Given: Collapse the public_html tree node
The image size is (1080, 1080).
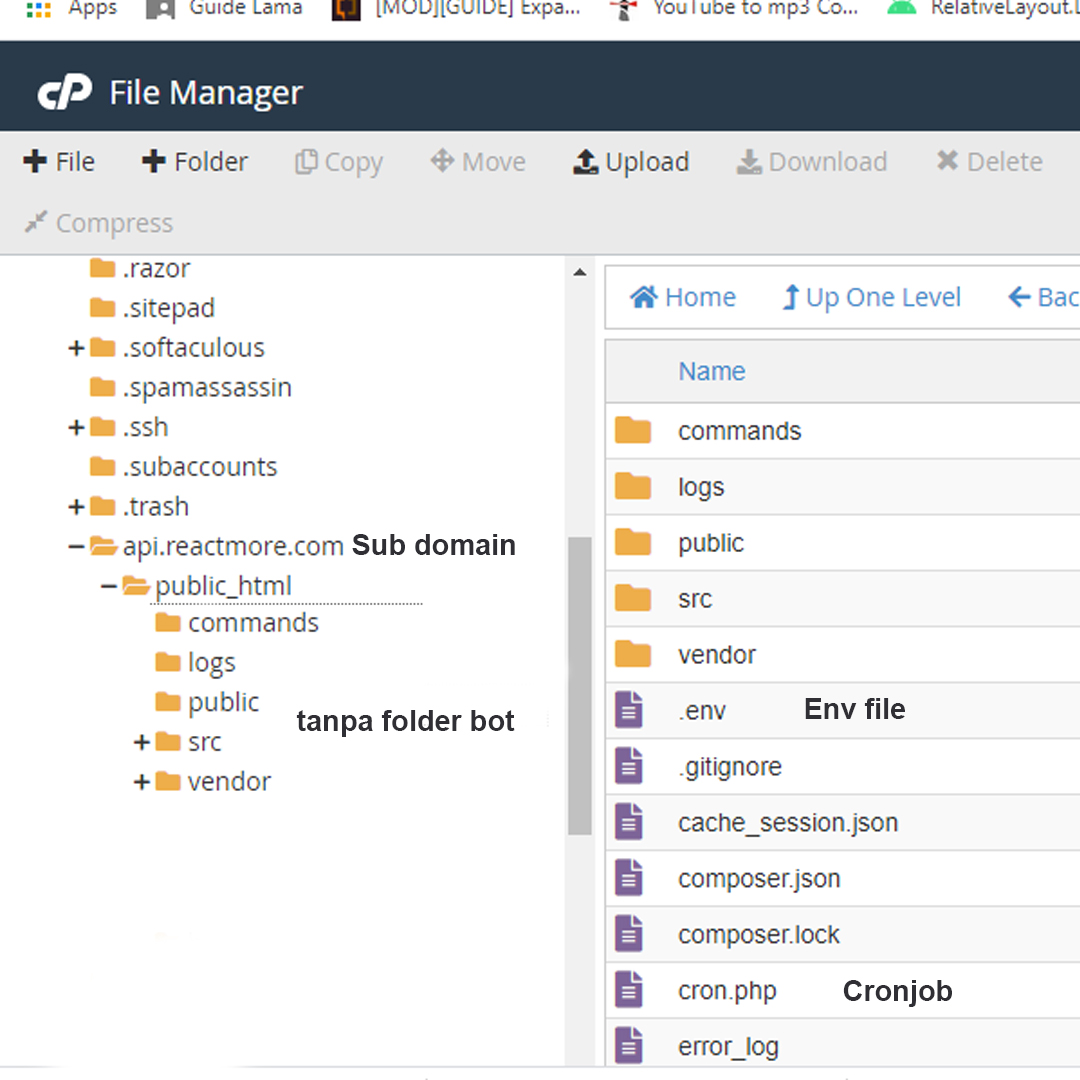Looking at the screenshot, I should [x=109, y=586].
